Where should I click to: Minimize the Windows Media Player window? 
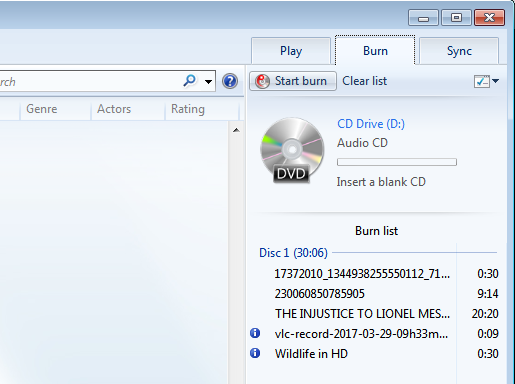[423, 18]
